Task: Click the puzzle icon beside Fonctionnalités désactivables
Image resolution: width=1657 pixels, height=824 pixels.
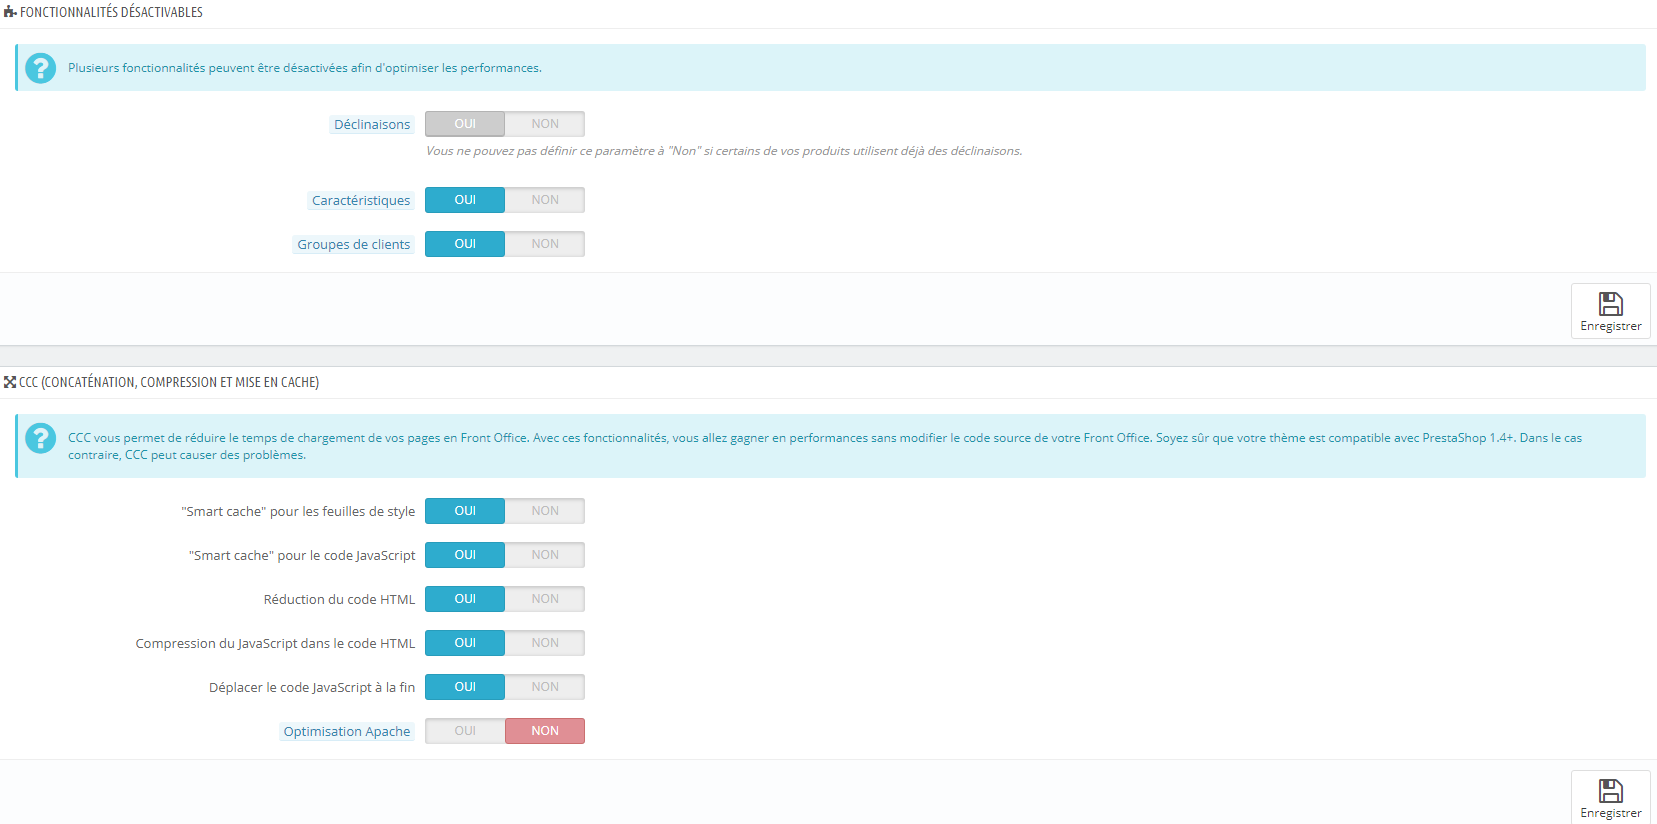Action: click(x=10, y=12)
